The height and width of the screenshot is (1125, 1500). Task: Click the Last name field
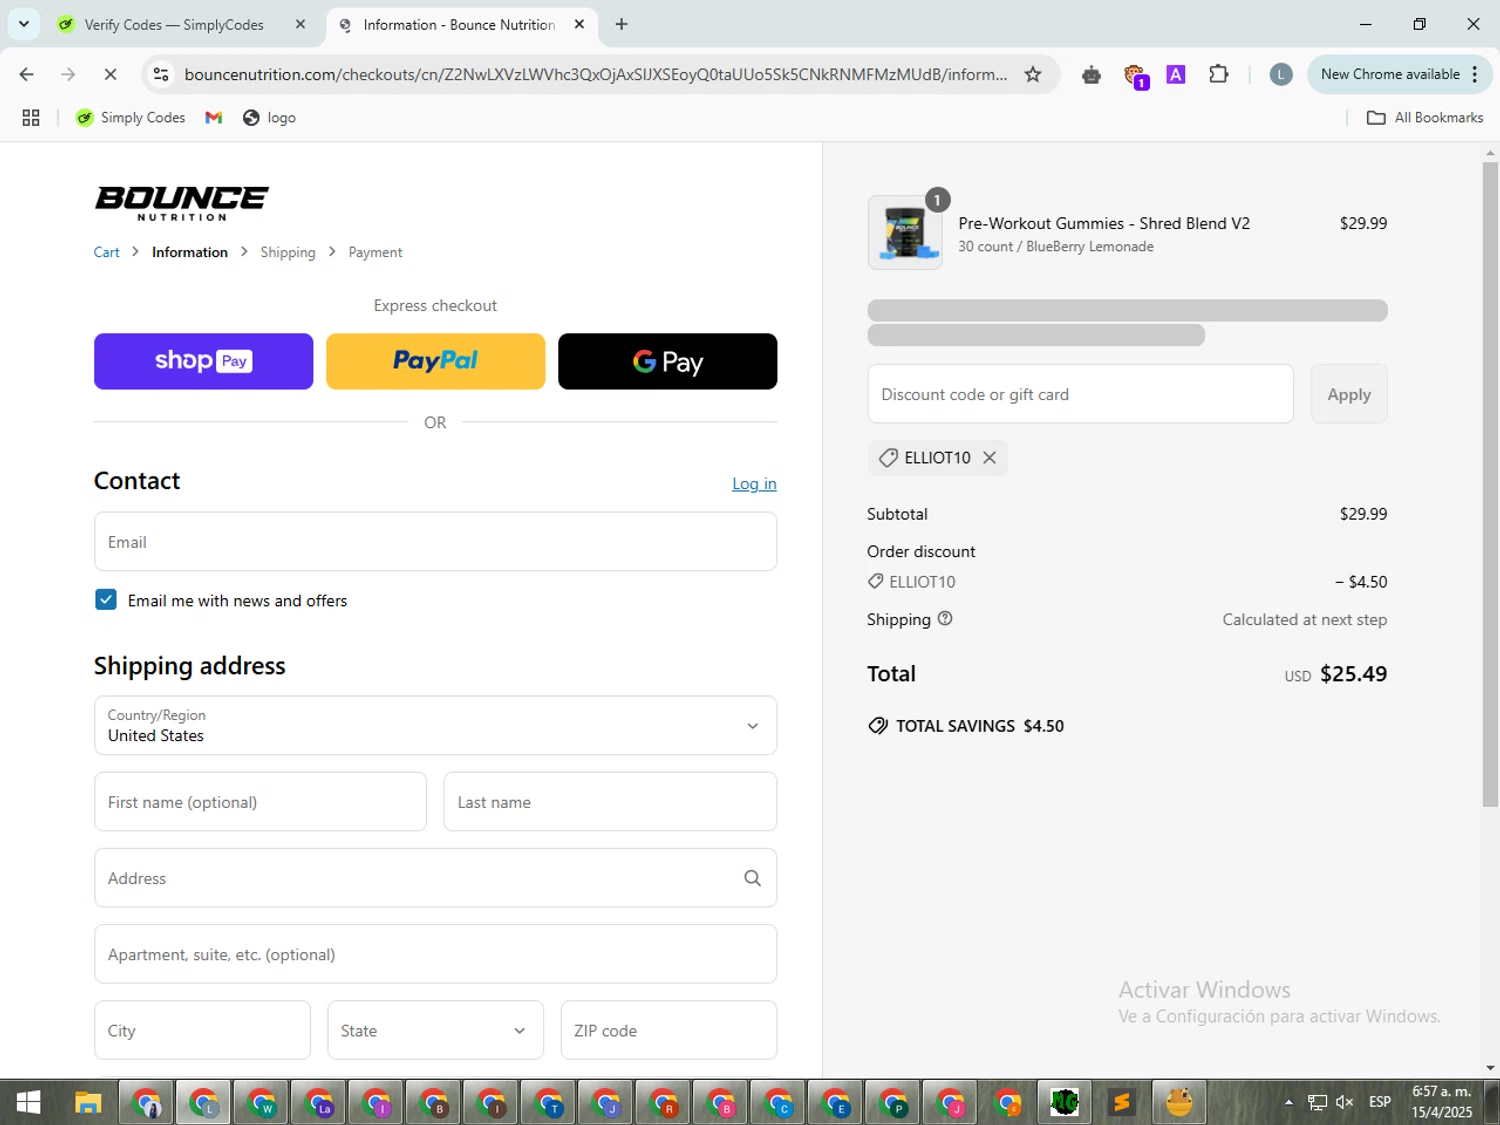pos(610,802)
